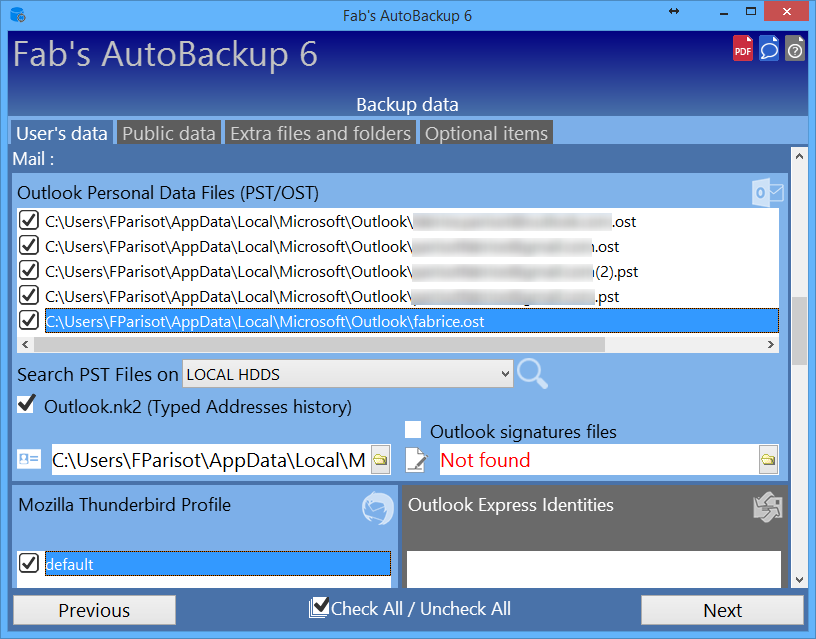Uncheck the fabrice.ost file checkbox
Screen dimensions: 816x639
click(x=30, y=321)
